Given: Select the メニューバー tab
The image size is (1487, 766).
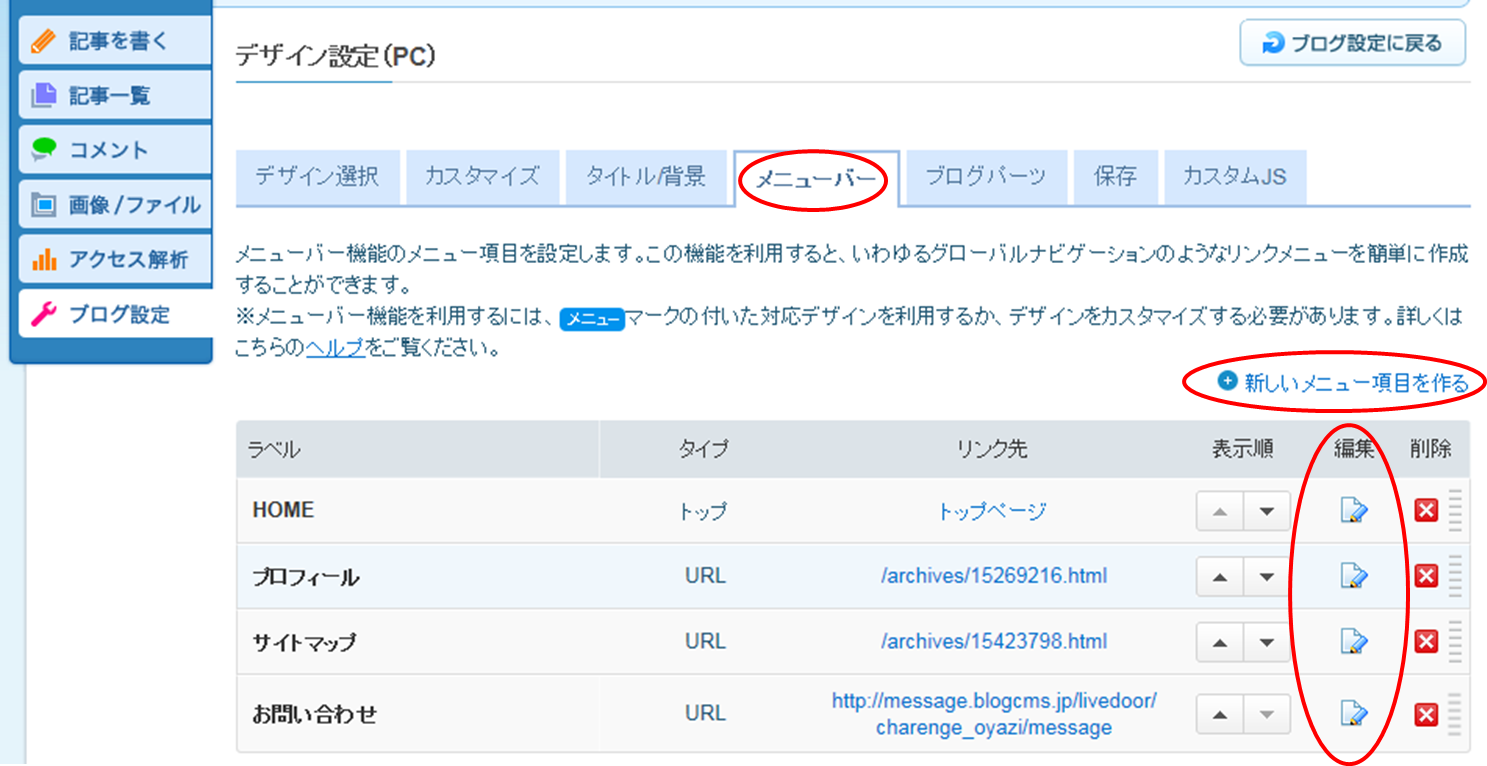Looking at the screenshot, I should pos(815,179).
